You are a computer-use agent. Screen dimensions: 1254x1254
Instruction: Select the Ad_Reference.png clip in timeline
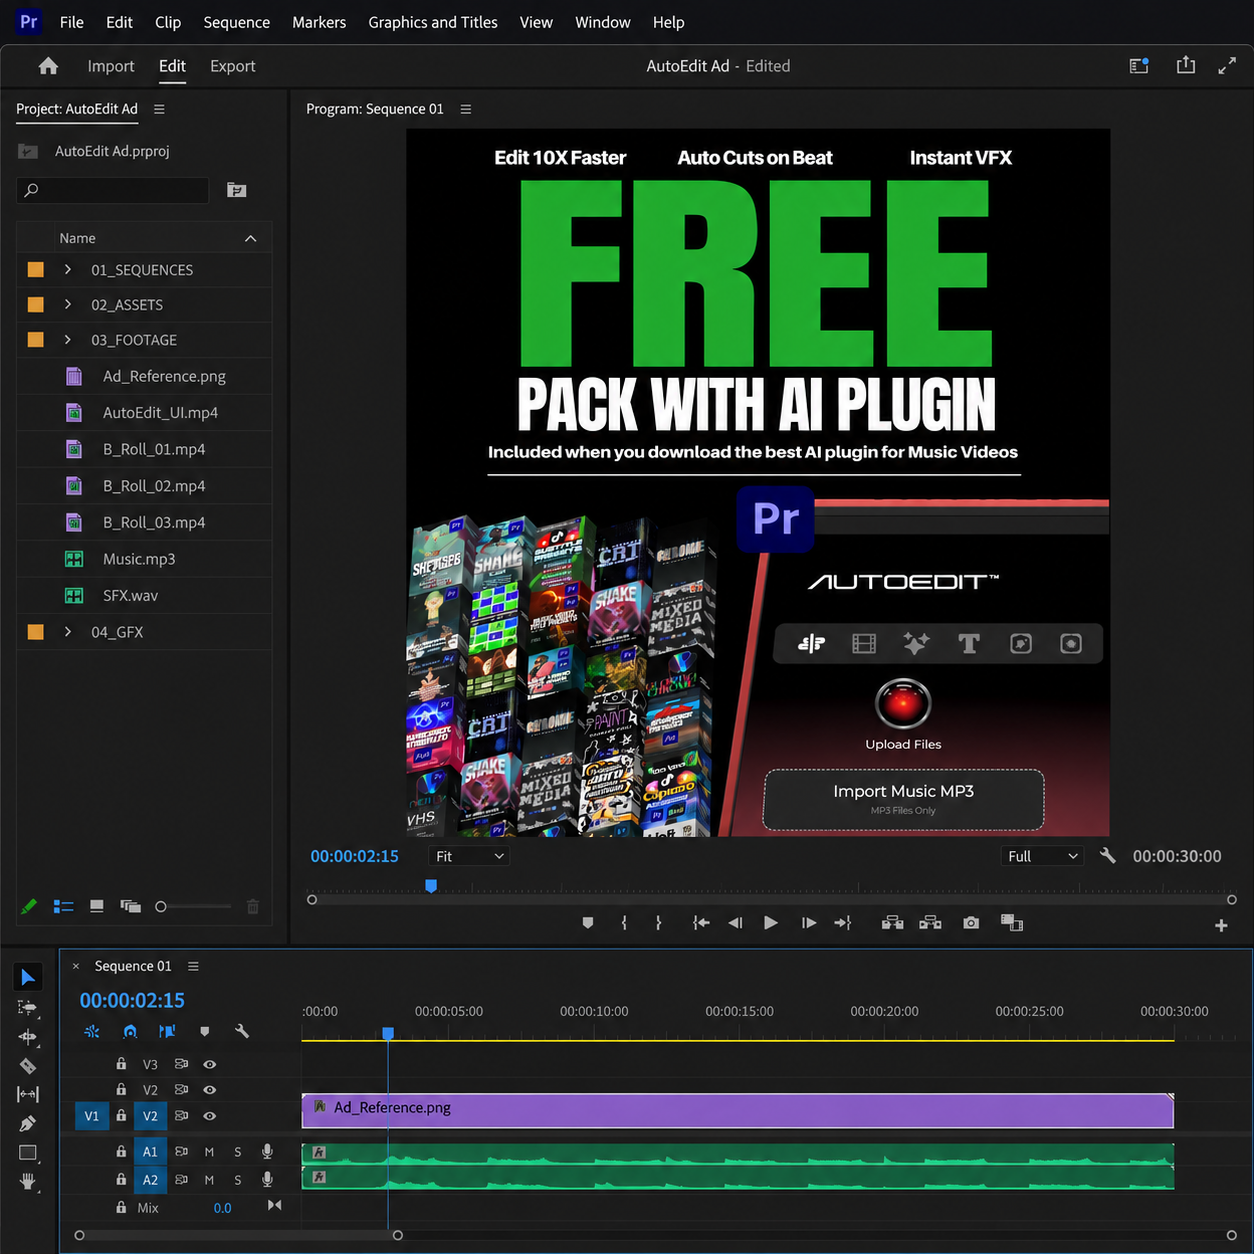(x=738, y=1110)
